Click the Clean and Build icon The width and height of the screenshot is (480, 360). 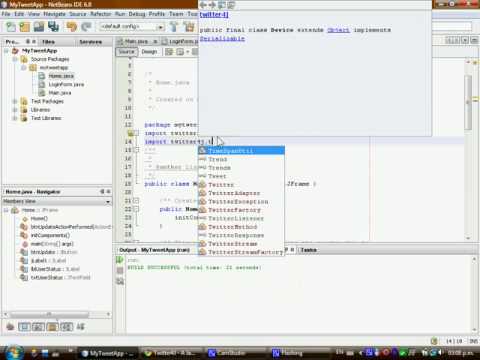189,27
